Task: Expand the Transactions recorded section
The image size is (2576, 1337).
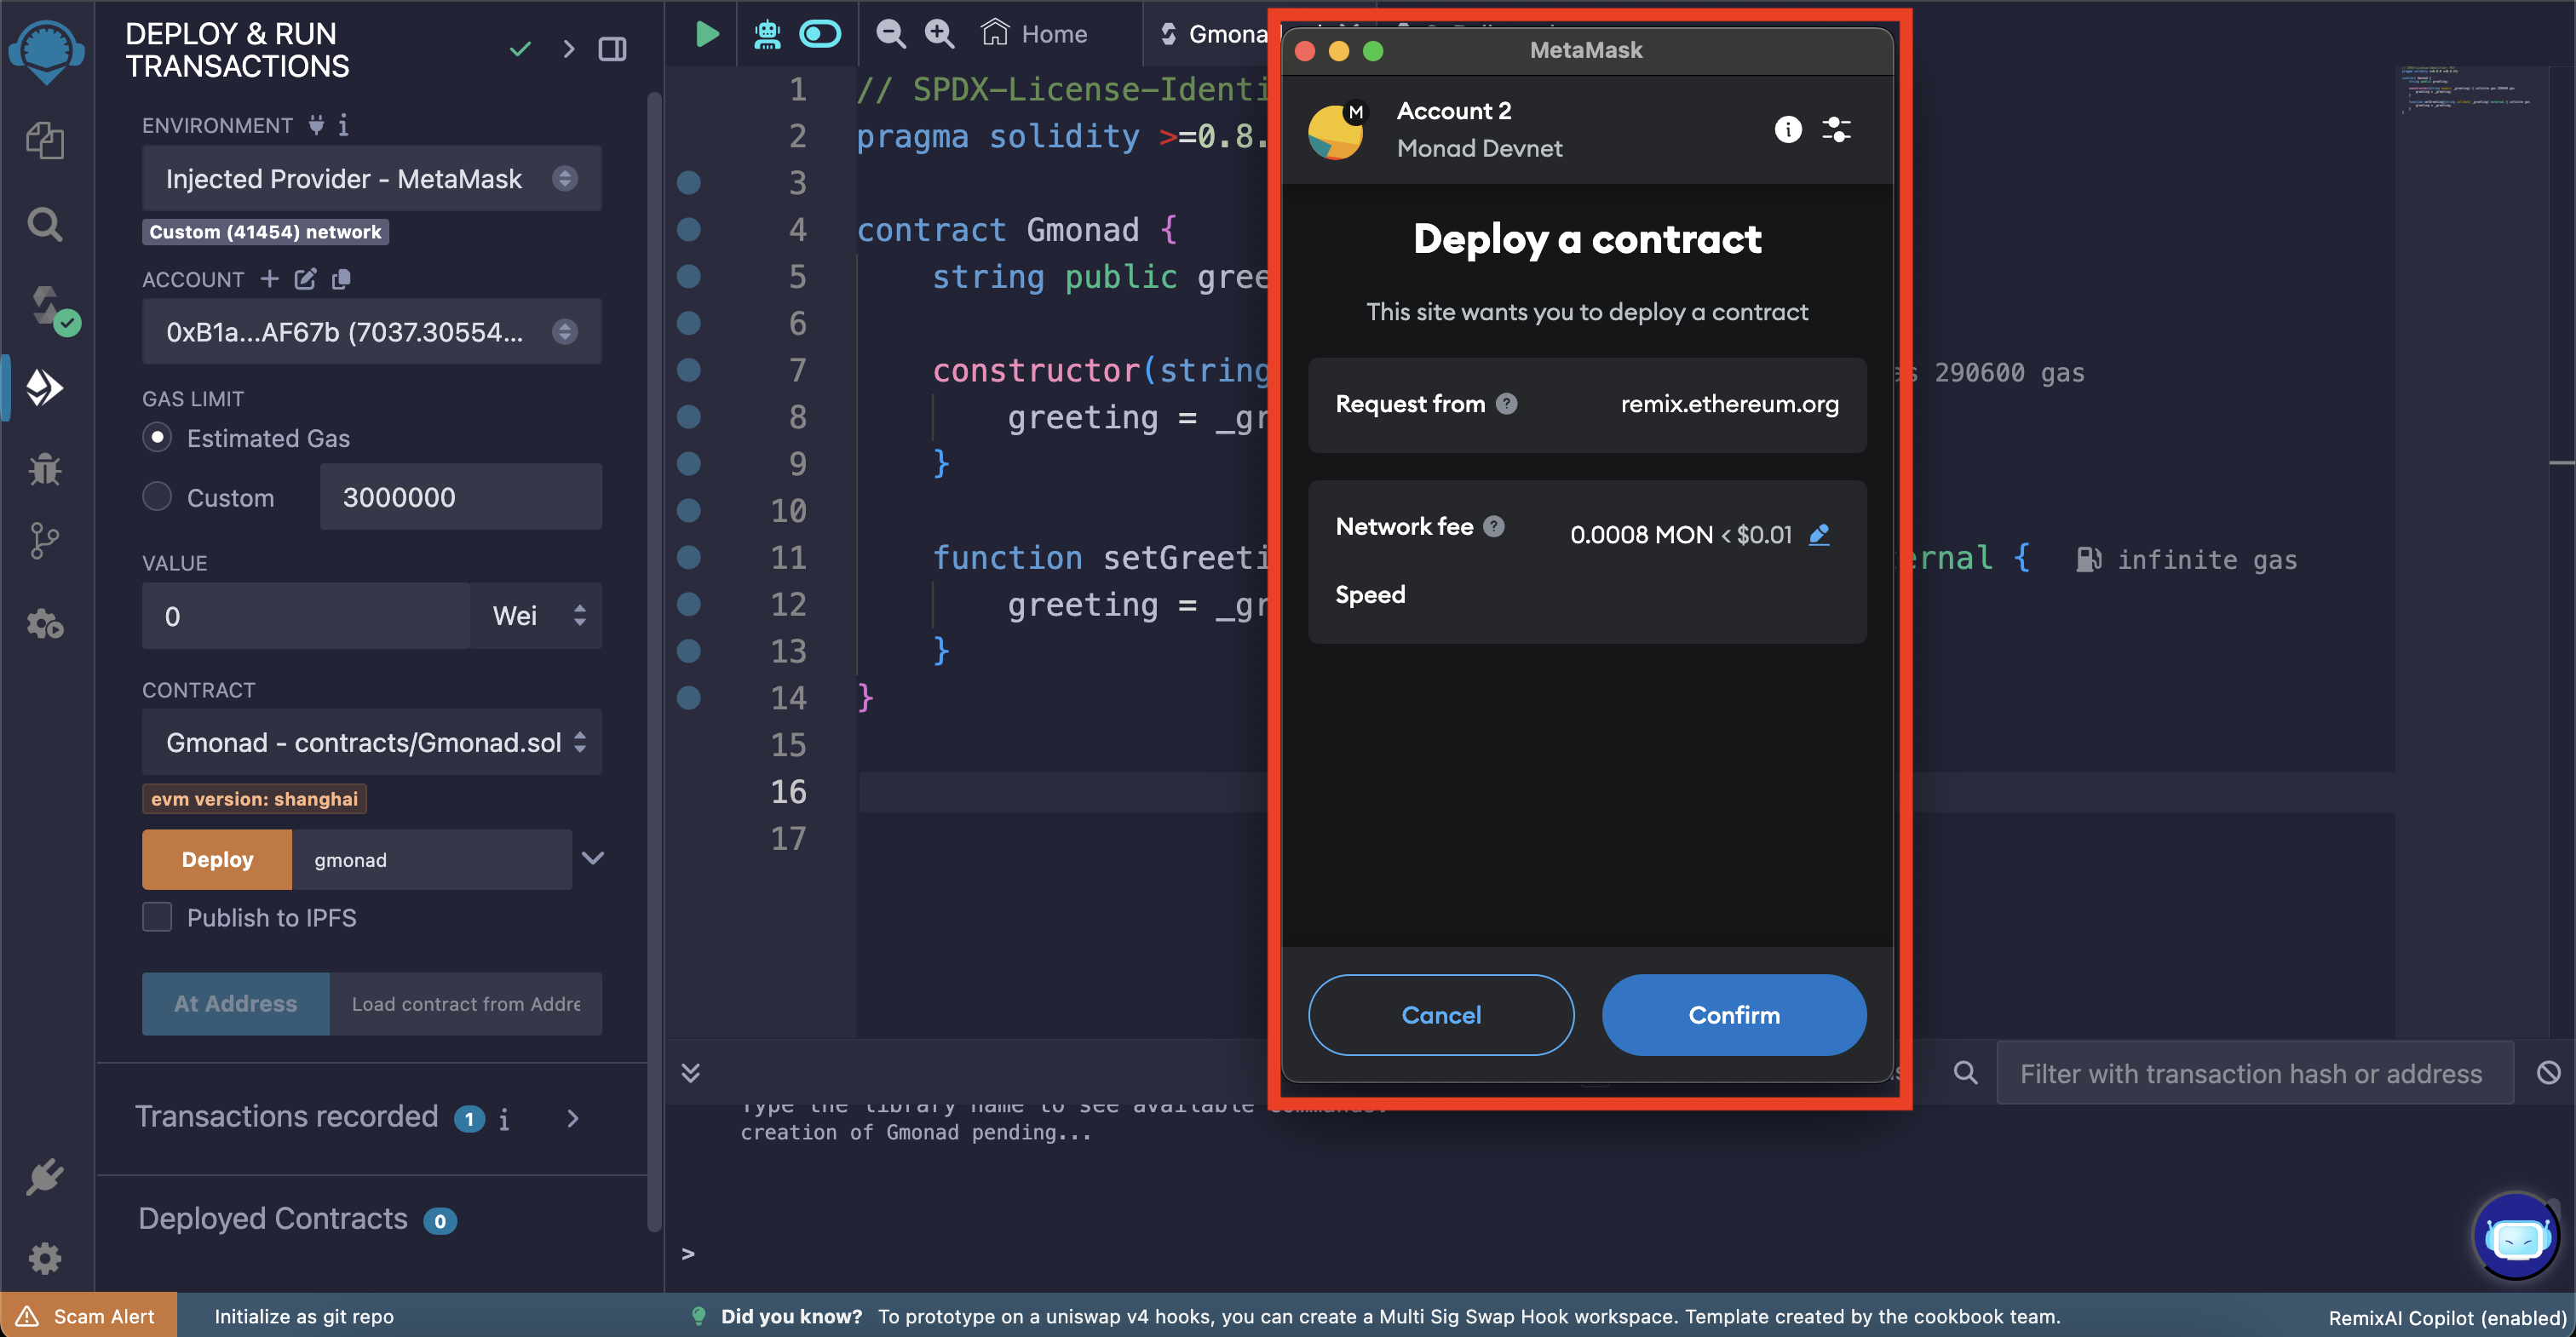Action: [578, 1117]
